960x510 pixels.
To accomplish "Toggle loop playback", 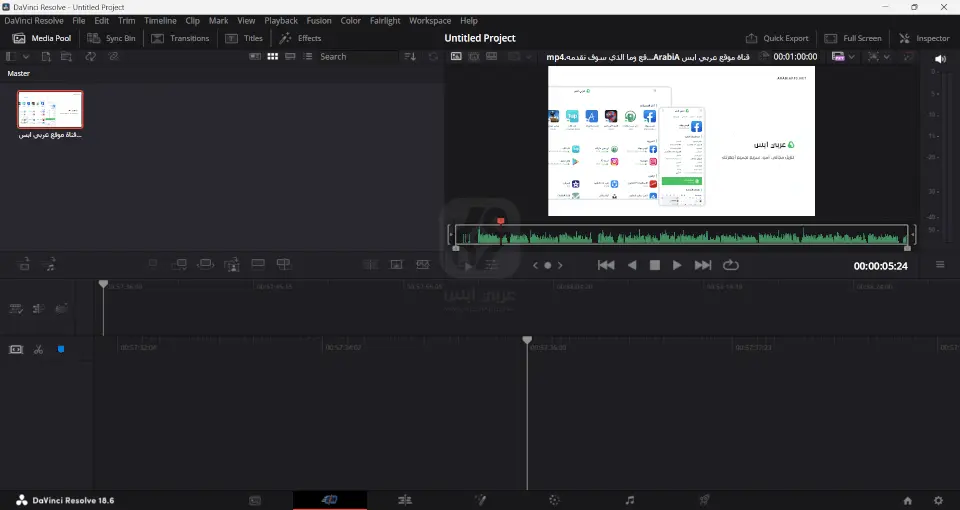I will [731, 265].
